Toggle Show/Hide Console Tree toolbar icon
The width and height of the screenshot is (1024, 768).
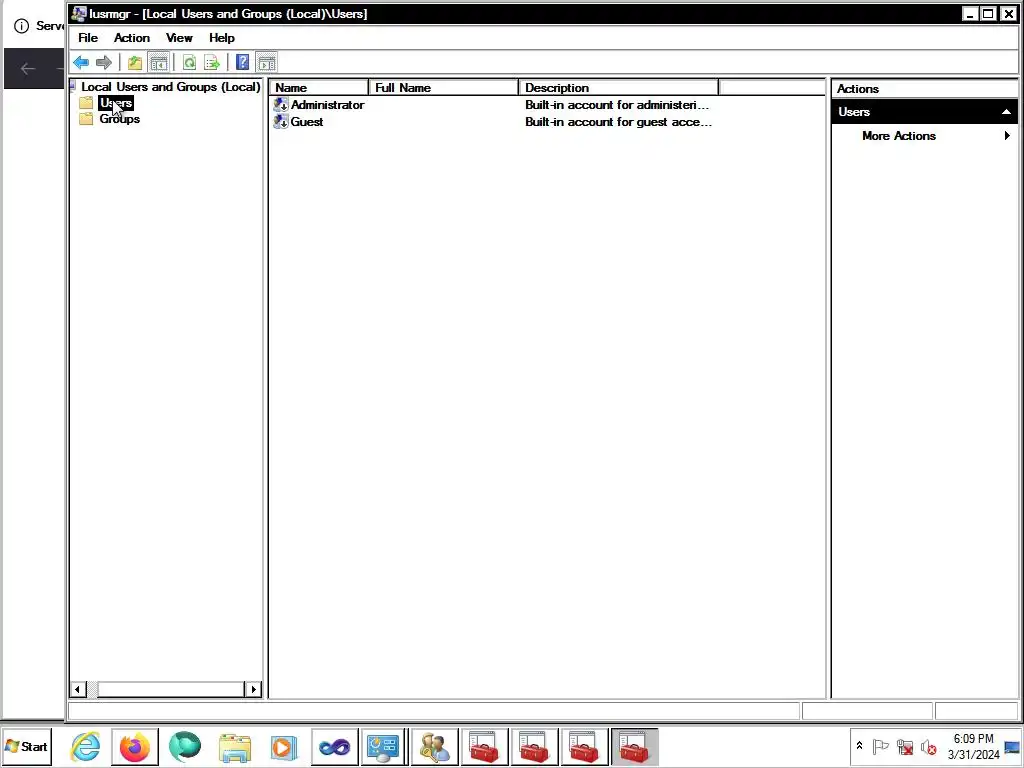pos(159,63)
